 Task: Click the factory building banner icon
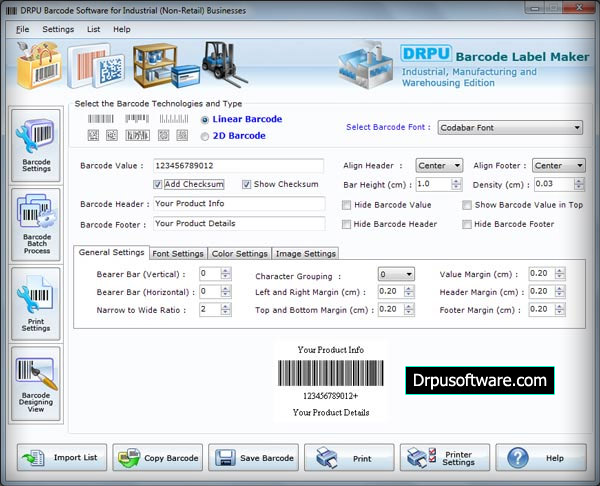click(366, 65)
